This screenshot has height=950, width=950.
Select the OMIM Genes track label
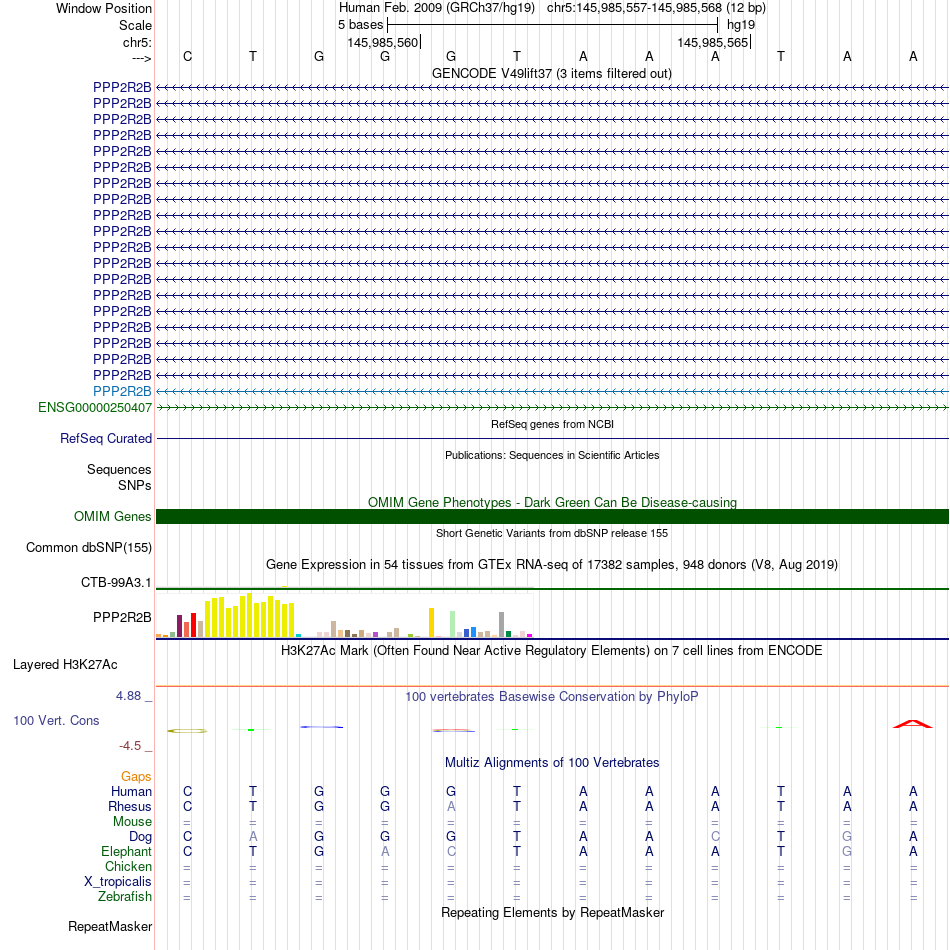(113, 517)
